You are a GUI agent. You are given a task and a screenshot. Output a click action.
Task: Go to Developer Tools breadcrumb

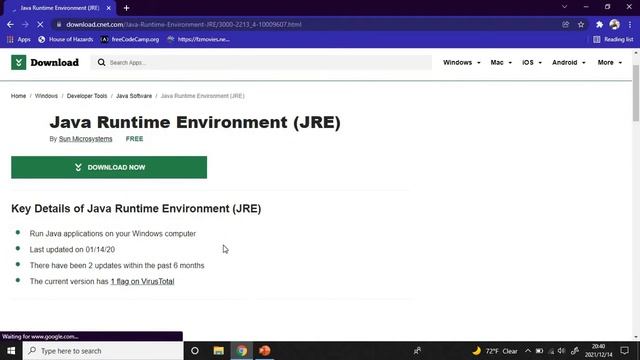[x=87, y=96]
